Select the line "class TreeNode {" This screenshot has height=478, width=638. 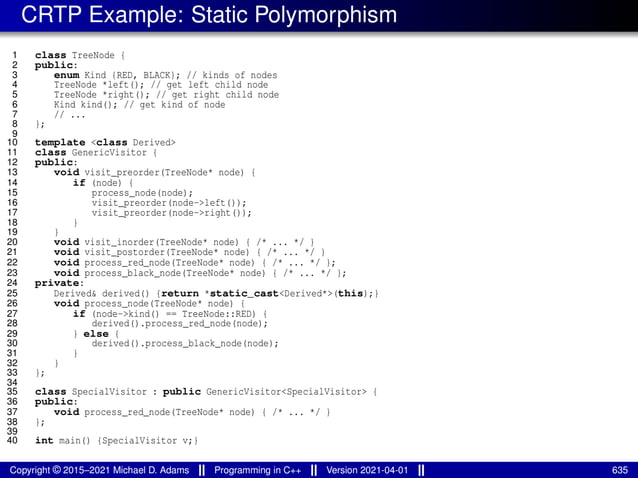click(80, 55)
